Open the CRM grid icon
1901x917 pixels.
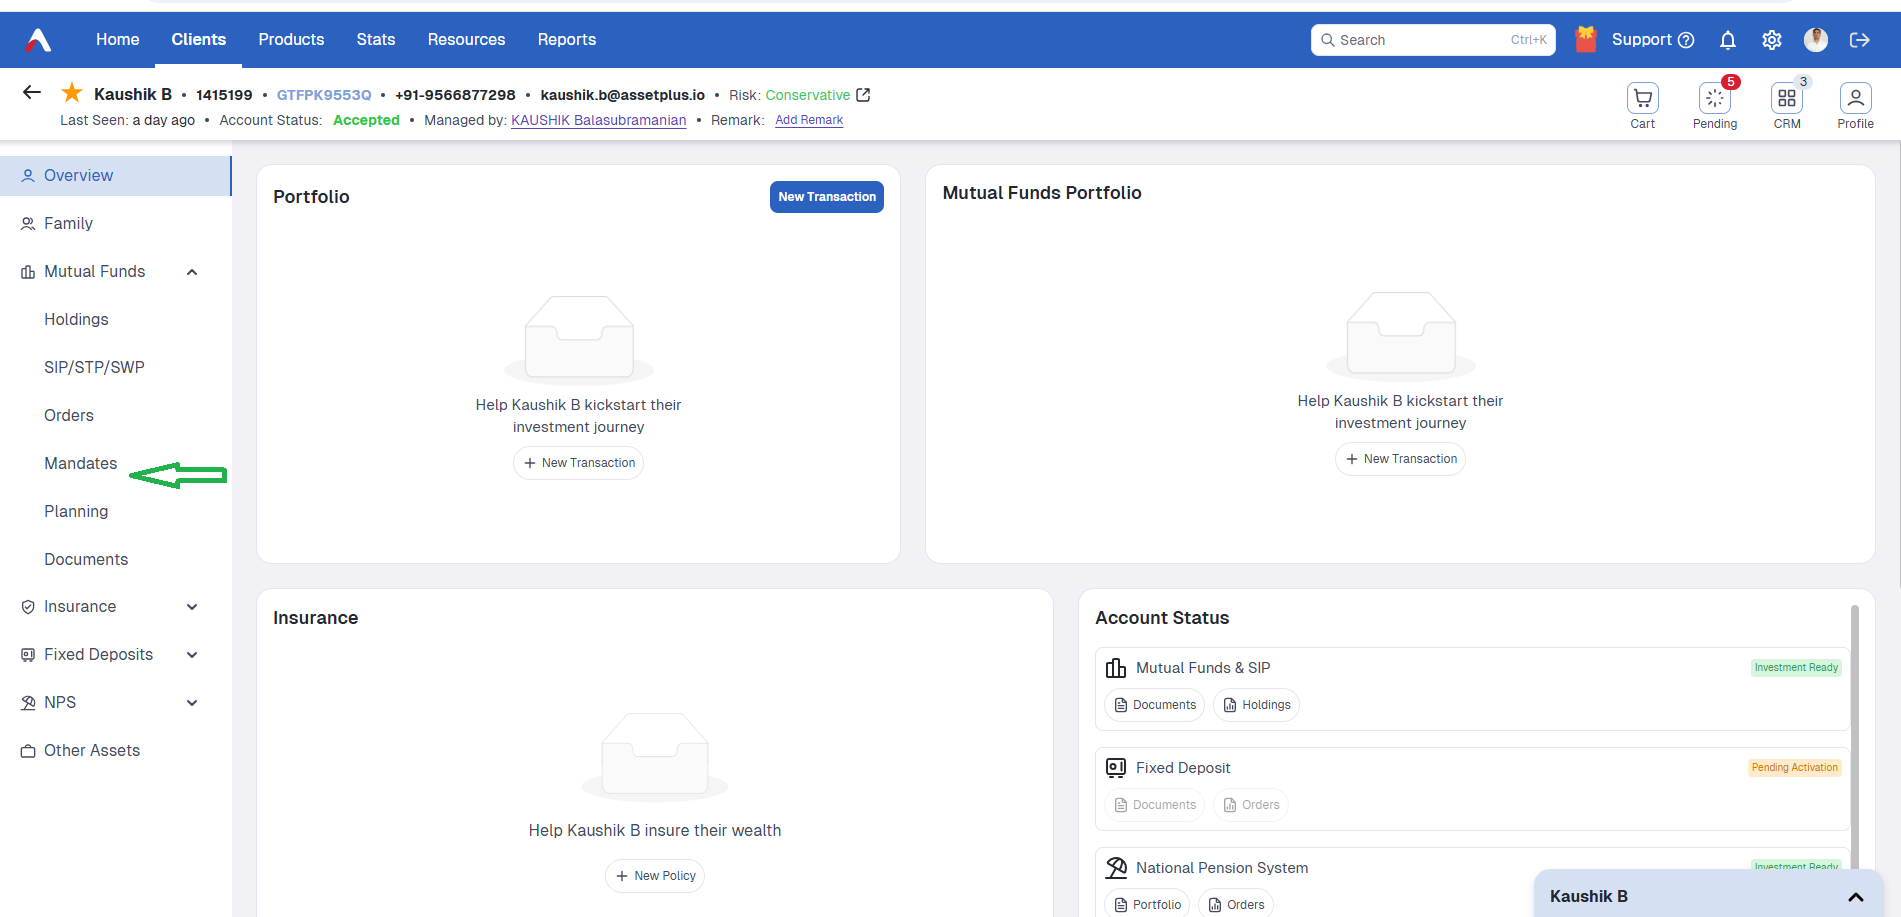click(1787, 98)
